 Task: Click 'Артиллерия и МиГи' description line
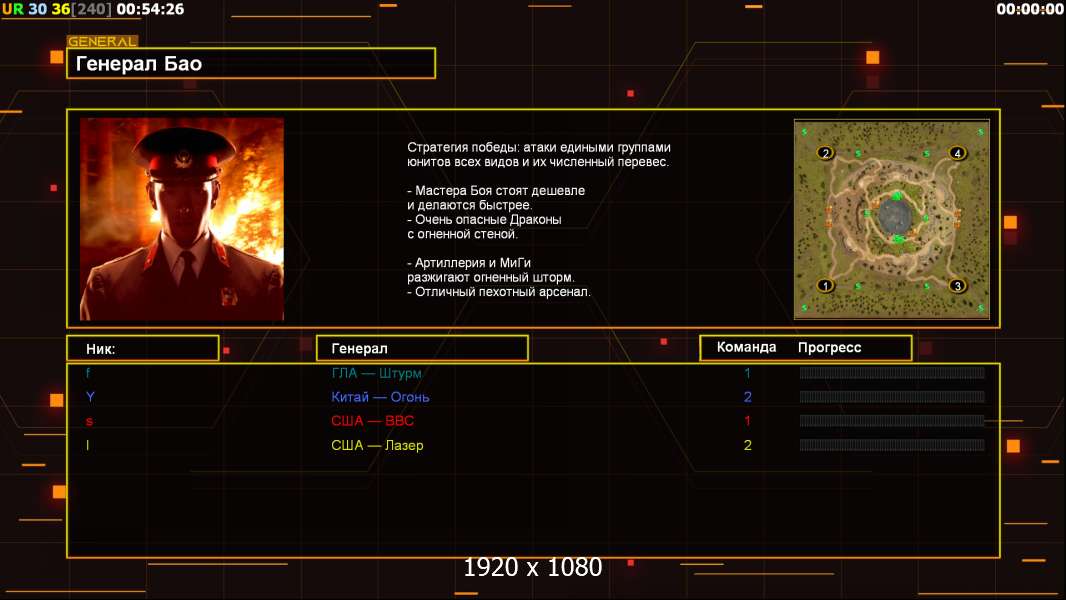click(469, 262)
